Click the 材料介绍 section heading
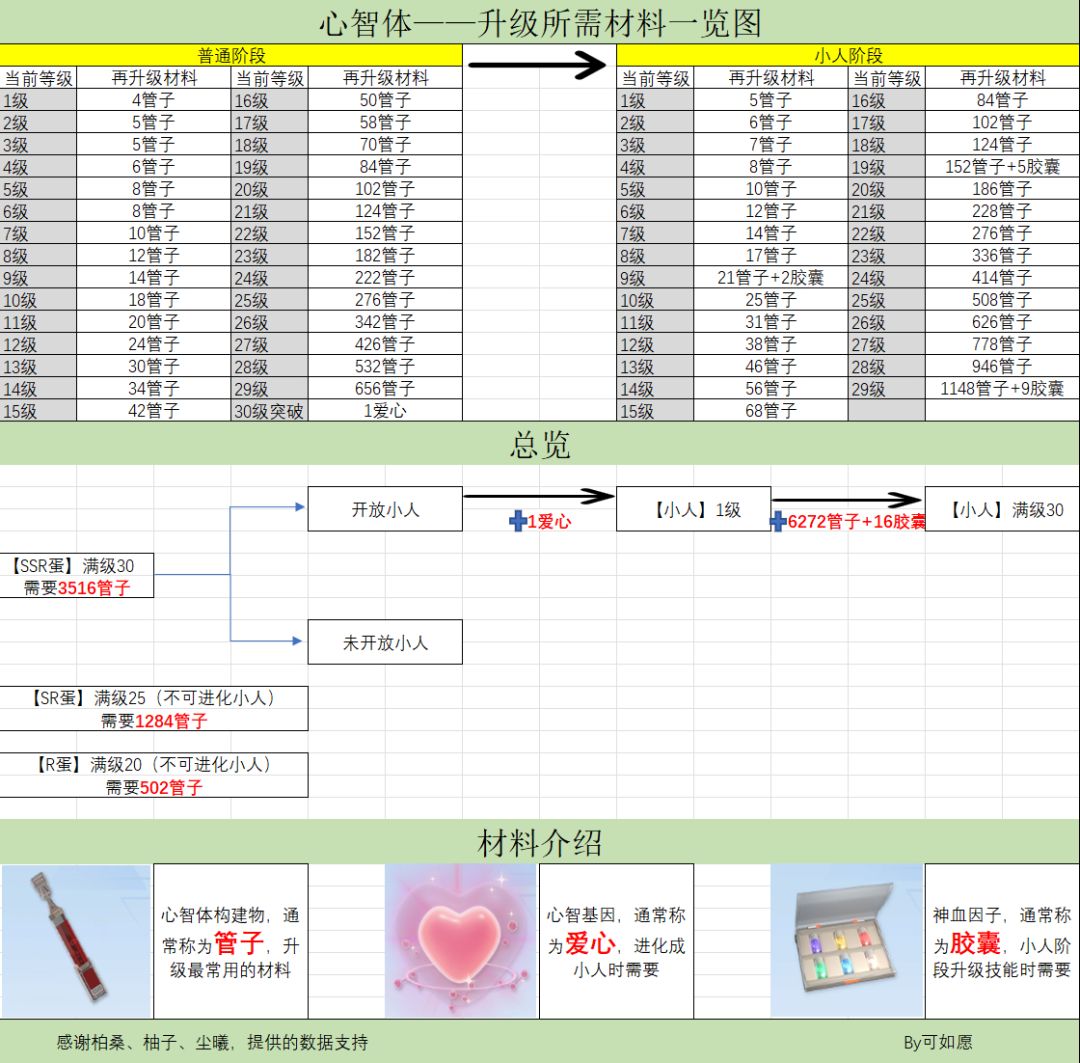 tap(540, 843)
